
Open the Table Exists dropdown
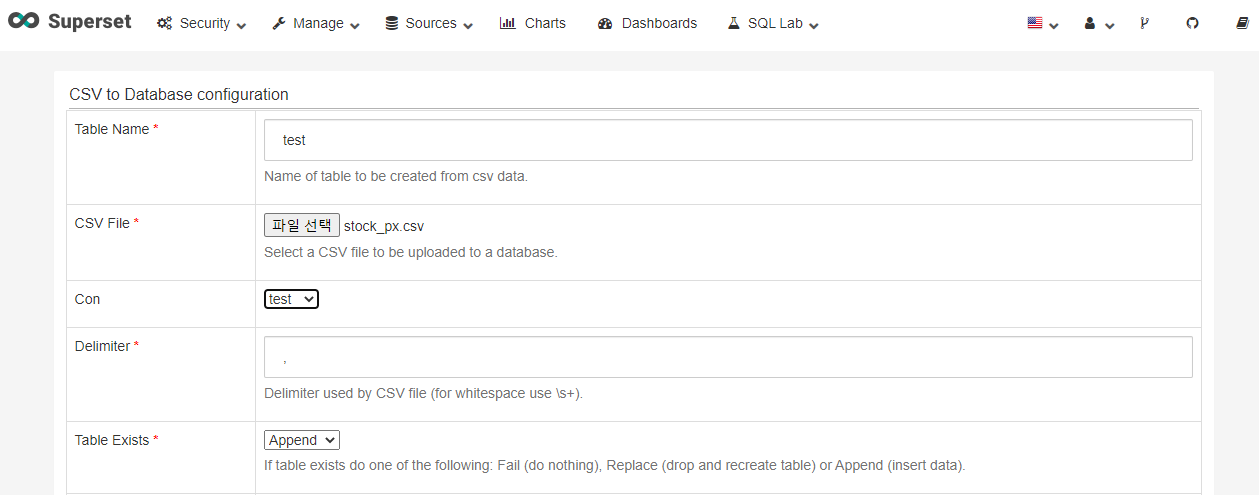pyautogui.click(x=302, y=440)
